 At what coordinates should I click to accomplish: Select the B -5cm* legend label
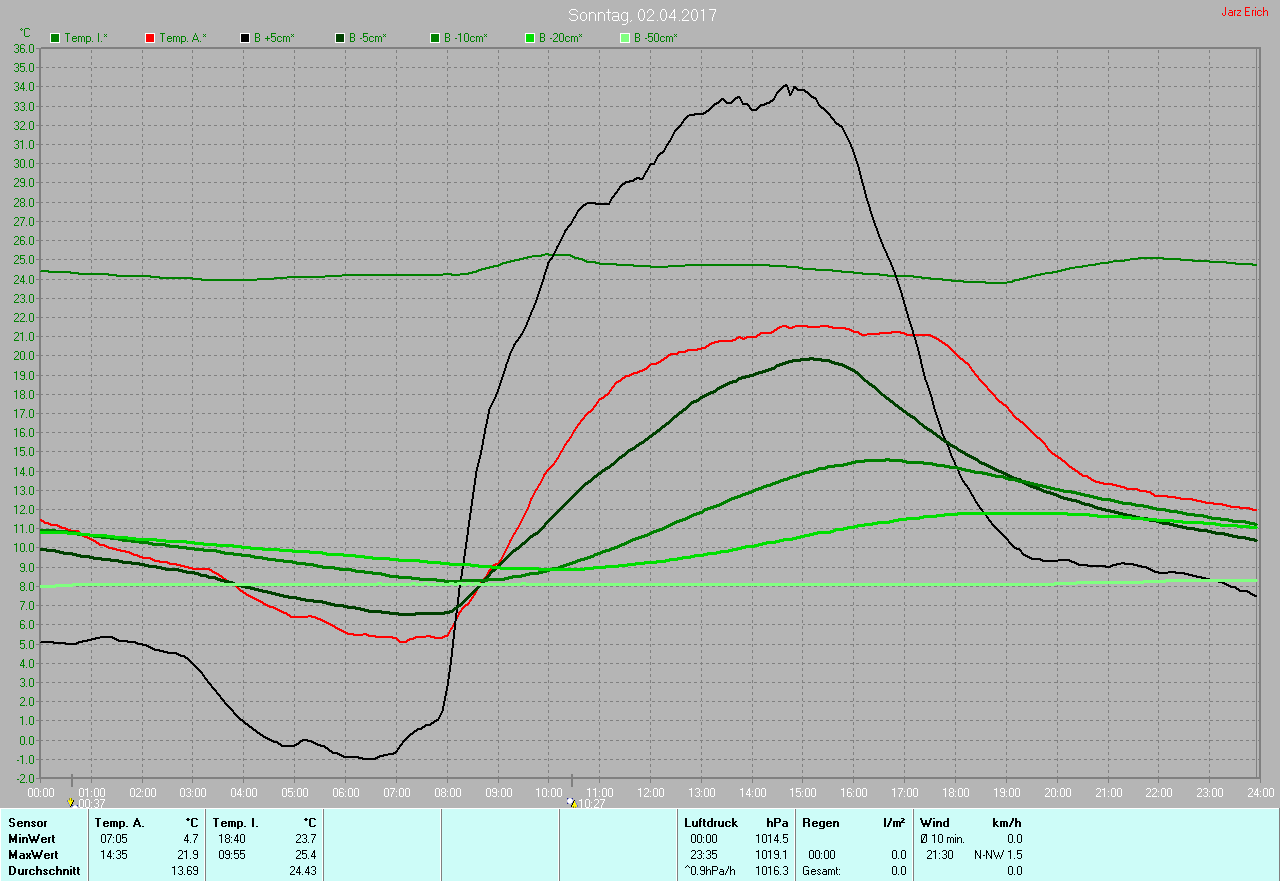(x=368, y=38)
